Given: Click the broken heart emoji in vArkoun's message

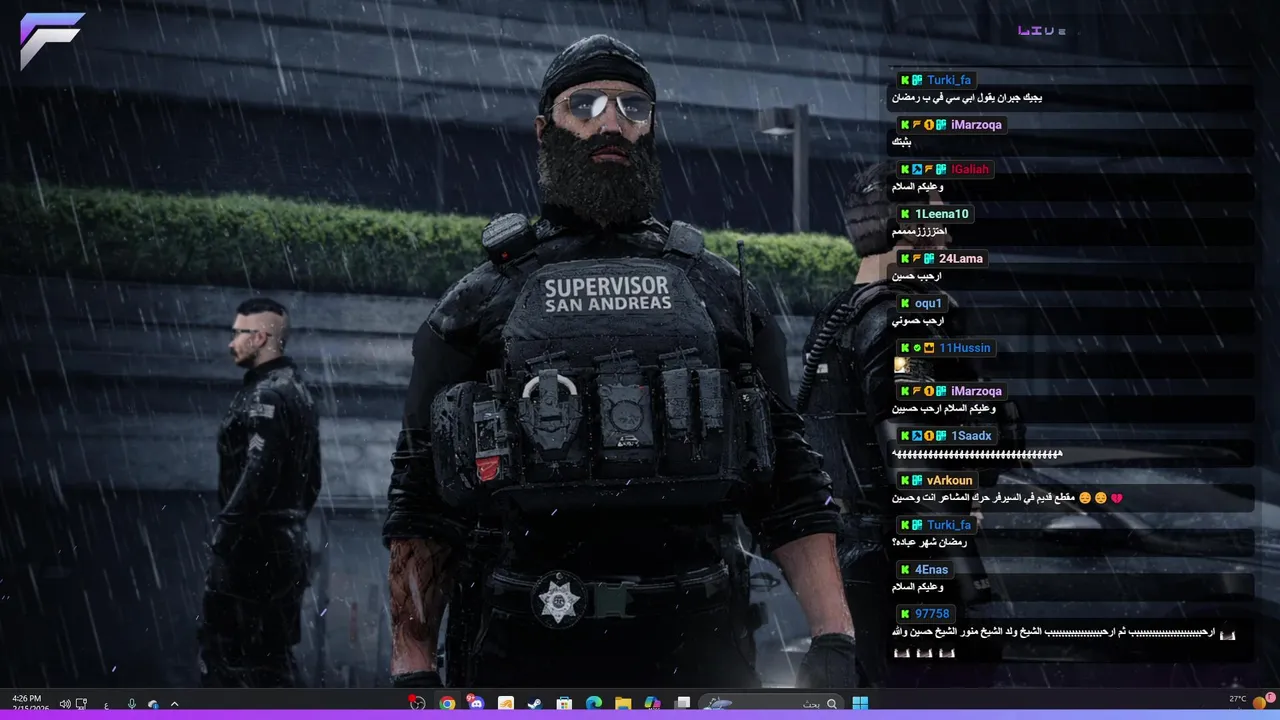Looking at the screenshot, I should click(1116, 498).
